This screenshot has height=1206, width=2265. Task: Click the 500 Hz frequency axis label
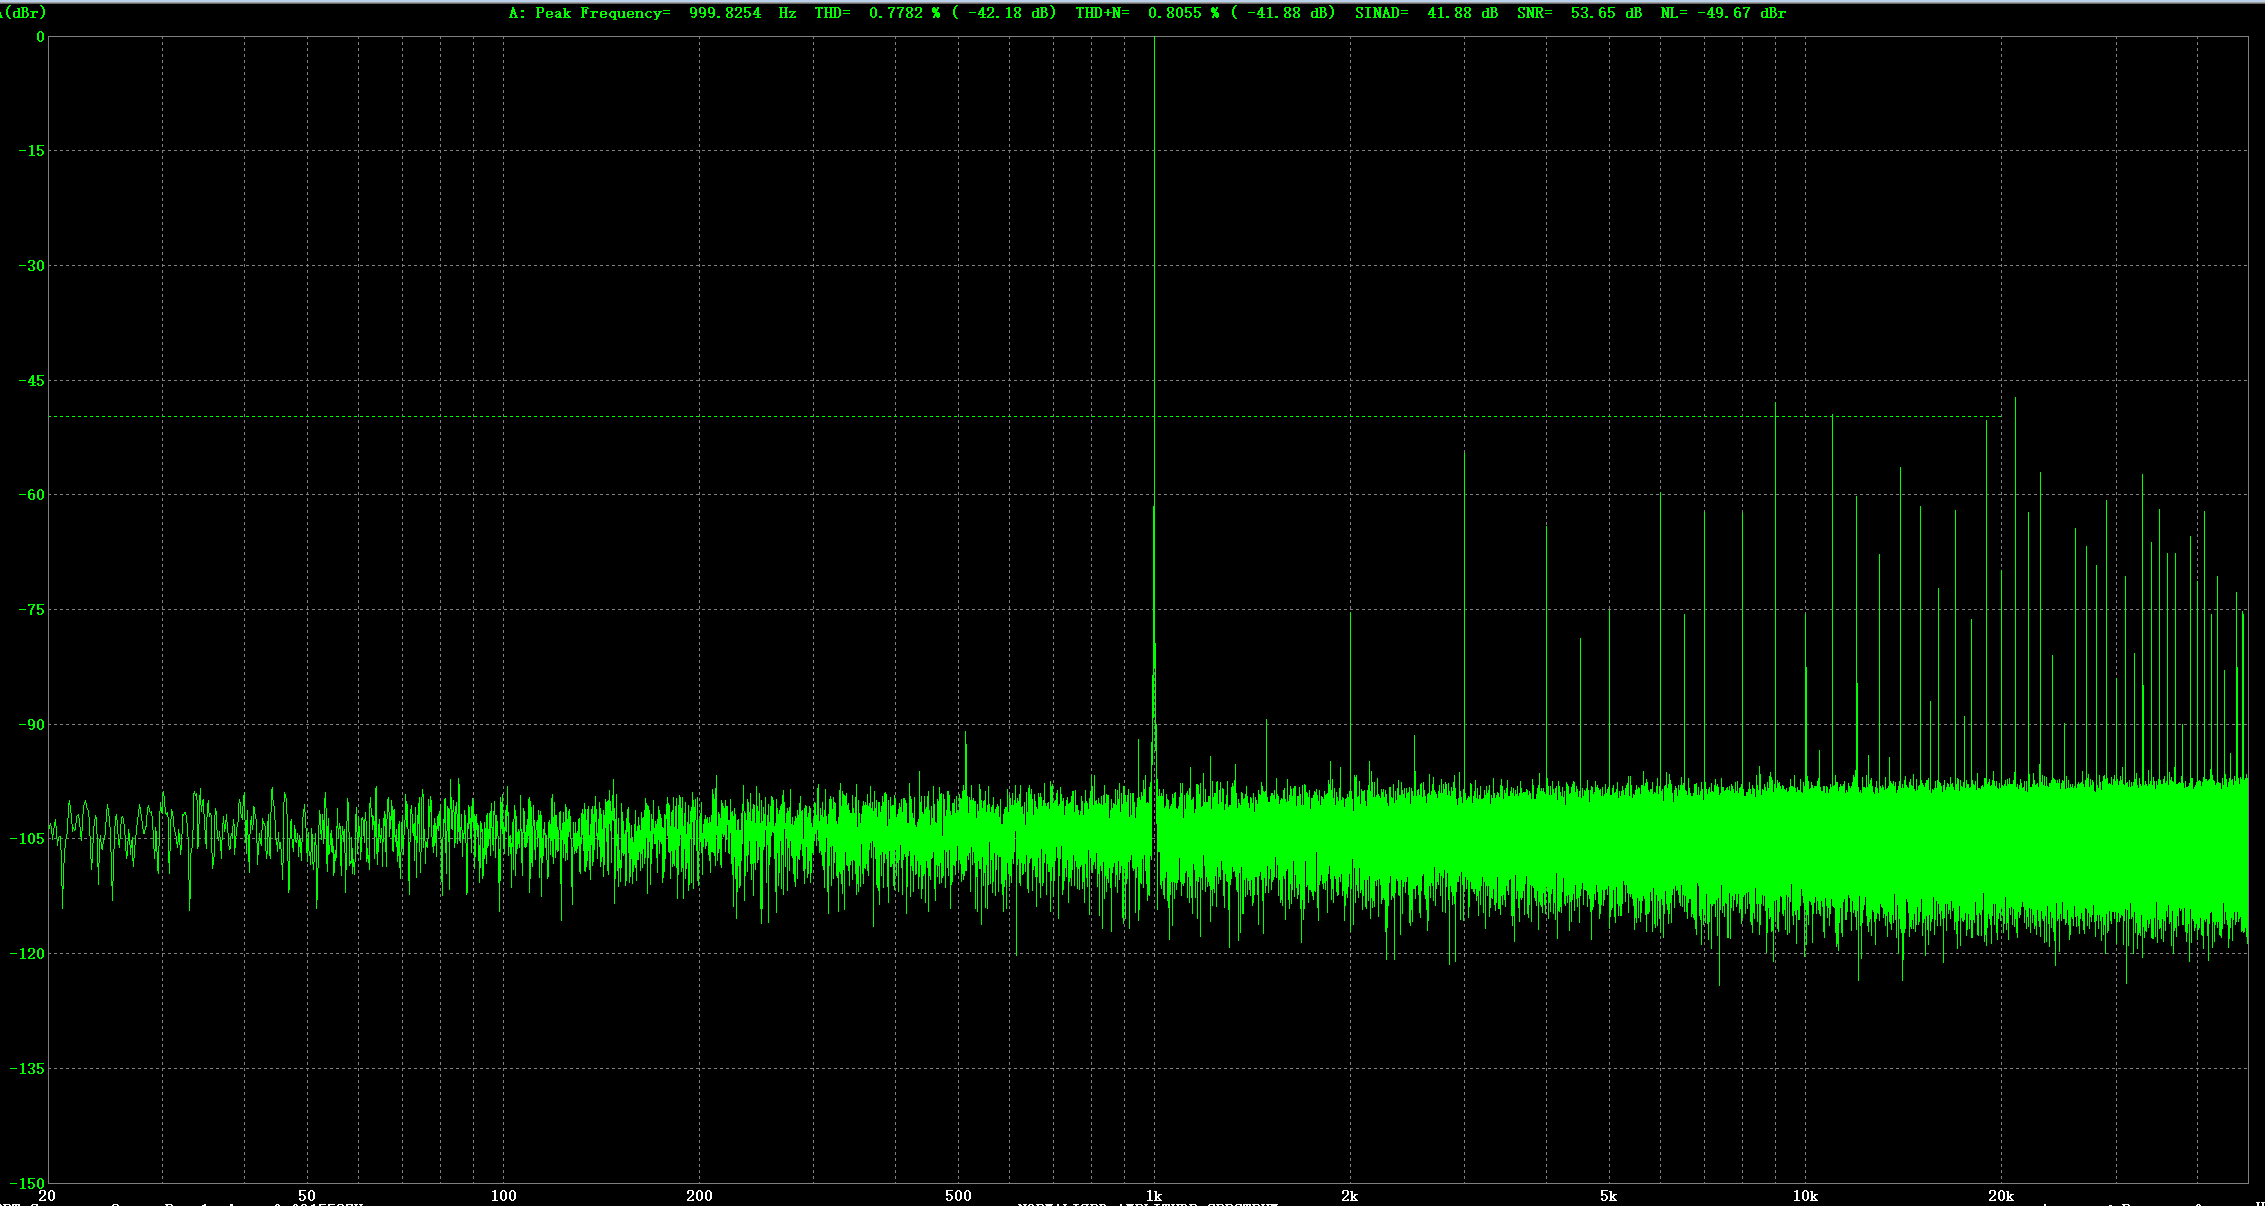point(959,1196)
